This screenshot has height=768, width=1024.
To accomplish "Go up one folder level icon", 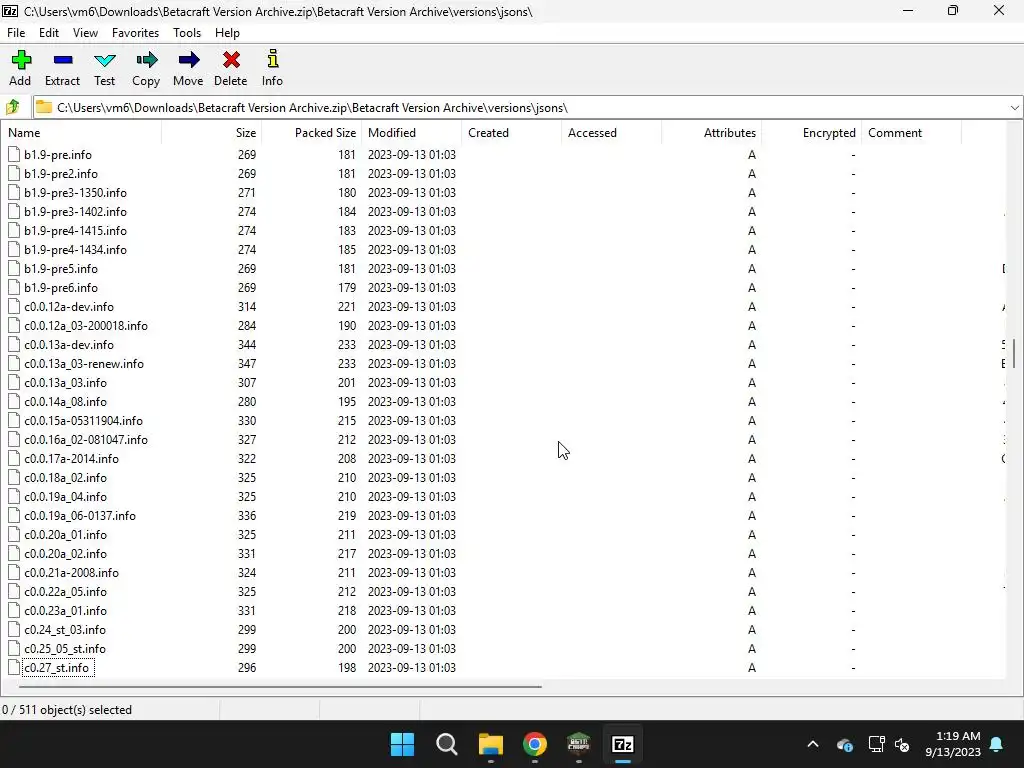I will [12, 107].
